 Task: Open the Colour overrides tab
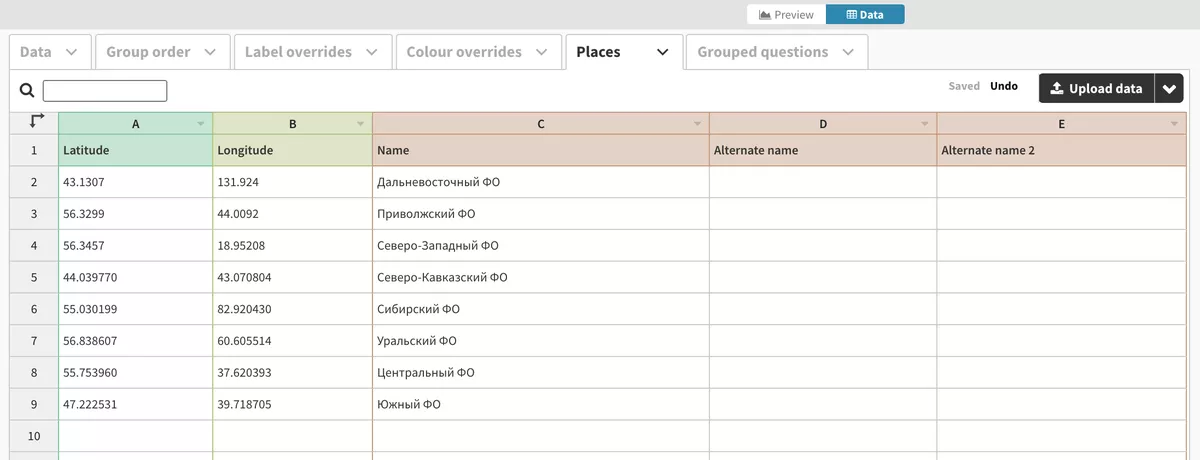477,52
